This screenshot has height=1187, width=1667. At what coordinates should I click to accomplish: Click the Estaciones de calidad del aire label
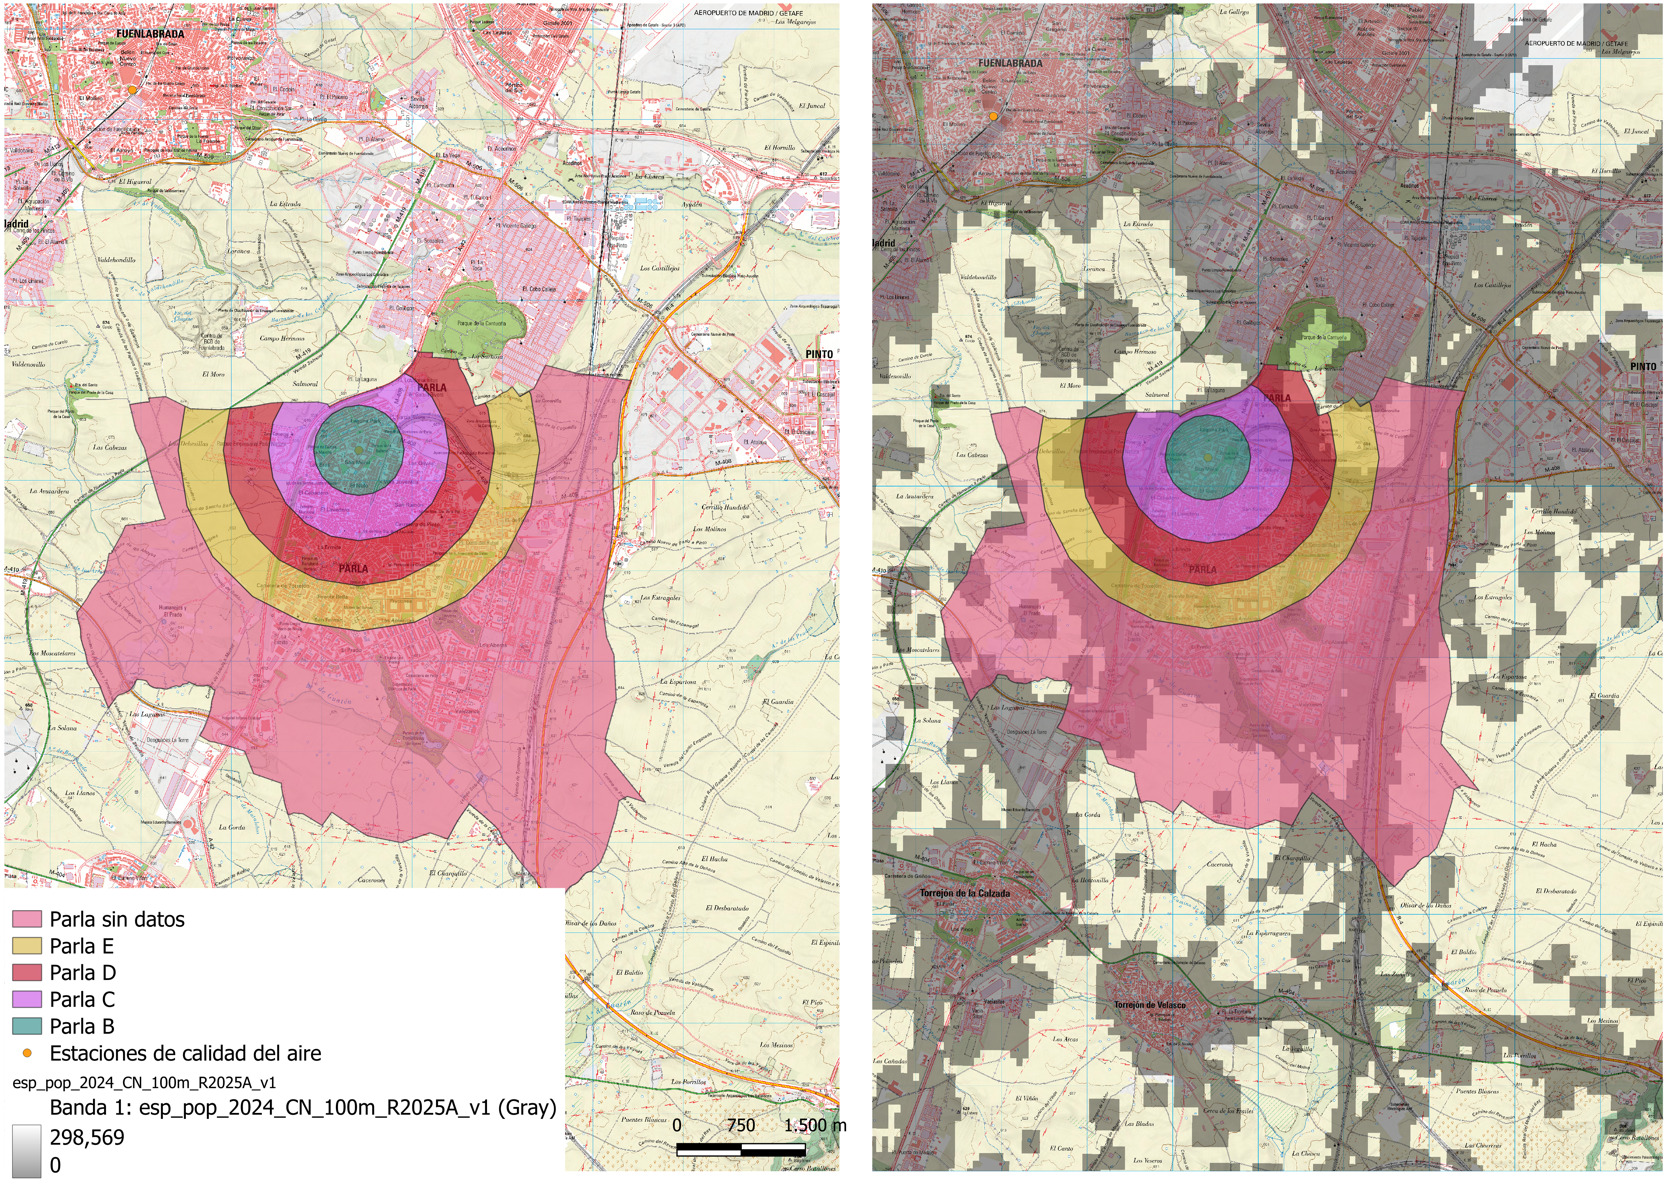click(185, 1053)
